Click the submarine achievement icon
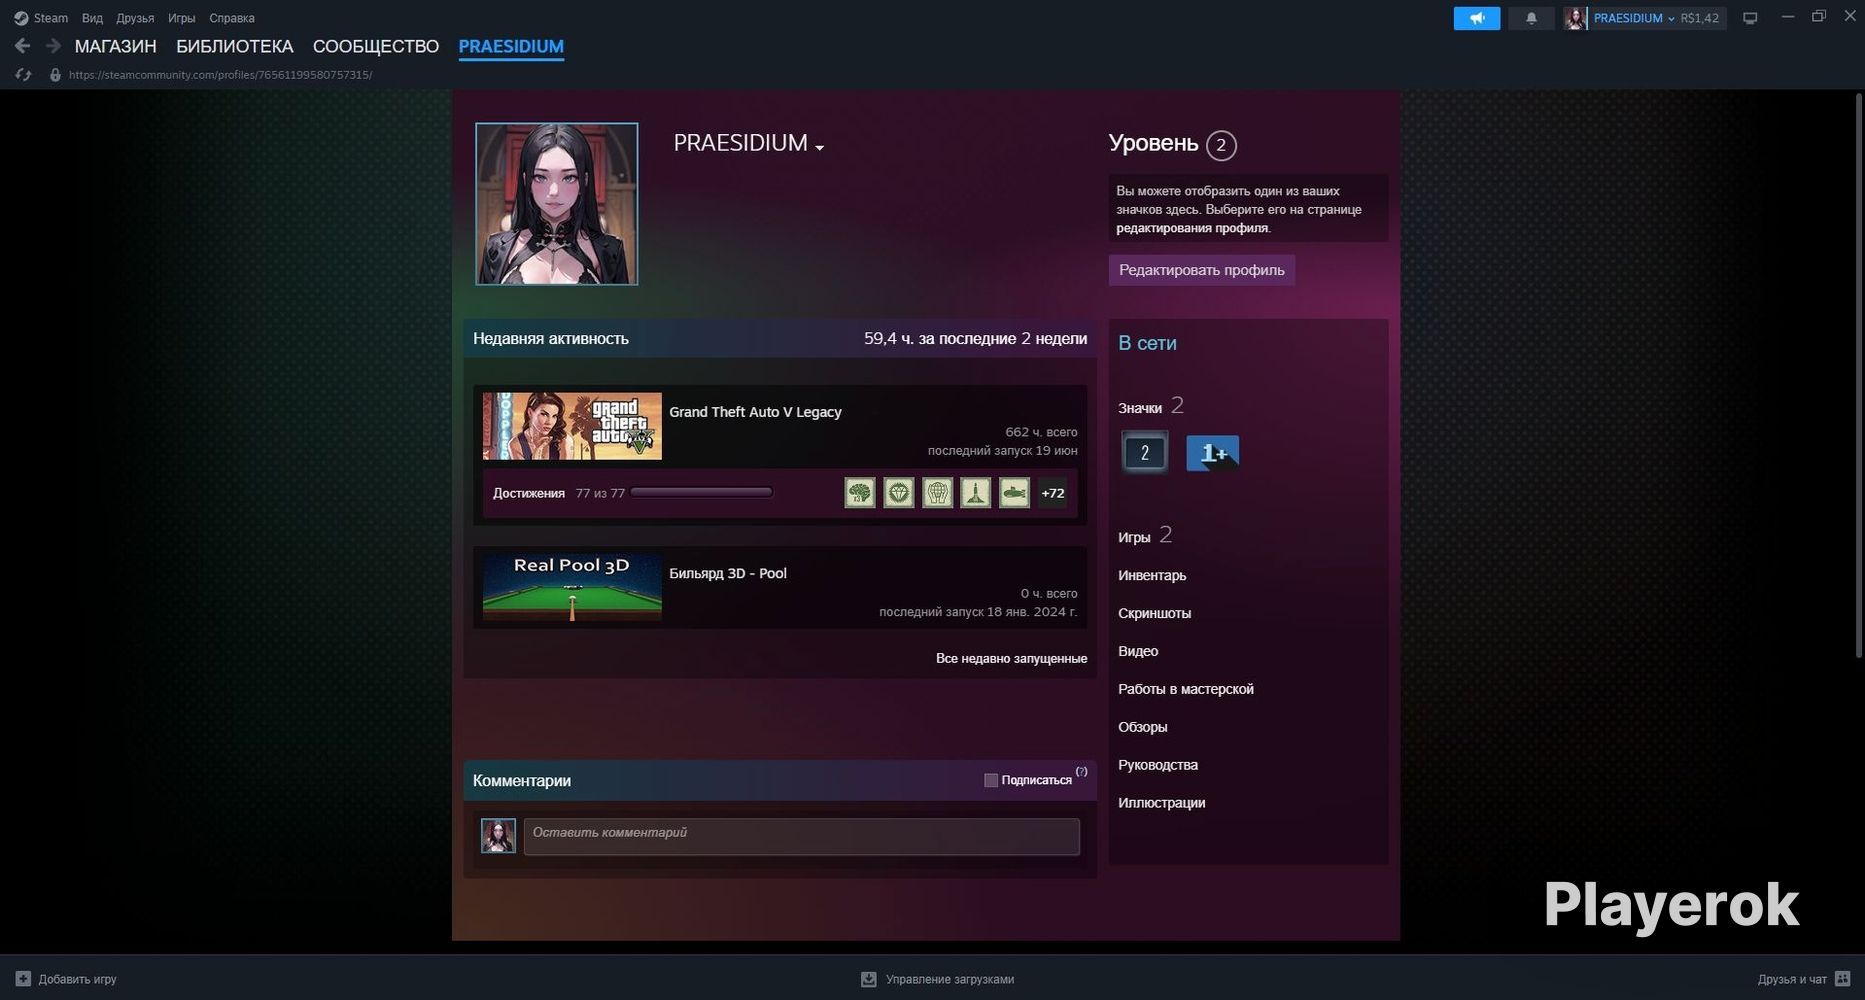The image size is (1865, 1000). point(1014,493)
